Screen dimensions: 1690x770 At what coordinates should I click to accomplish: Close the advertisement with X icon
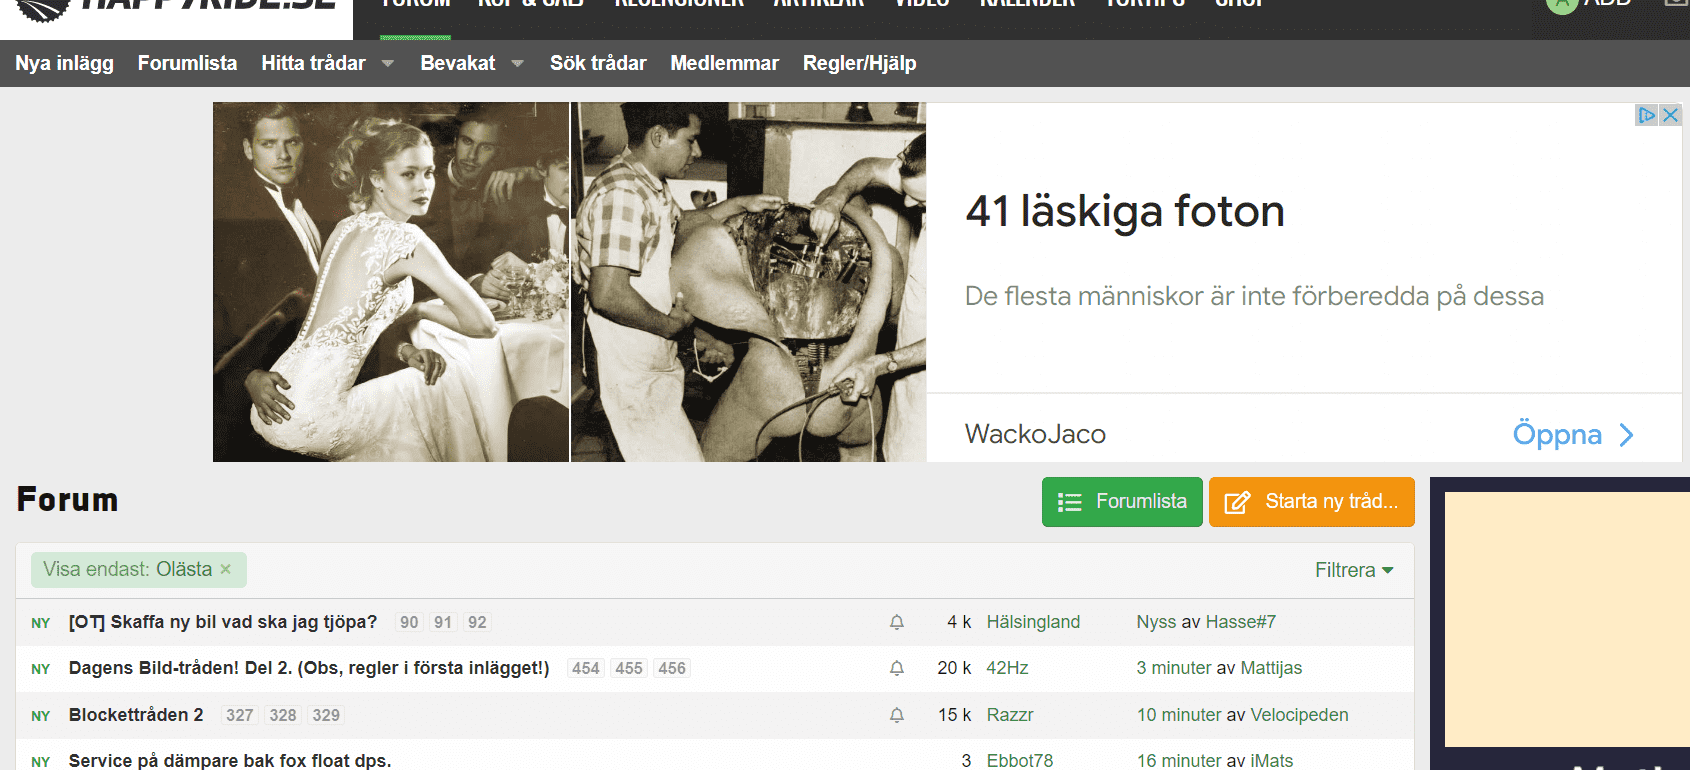[1670, 115]
